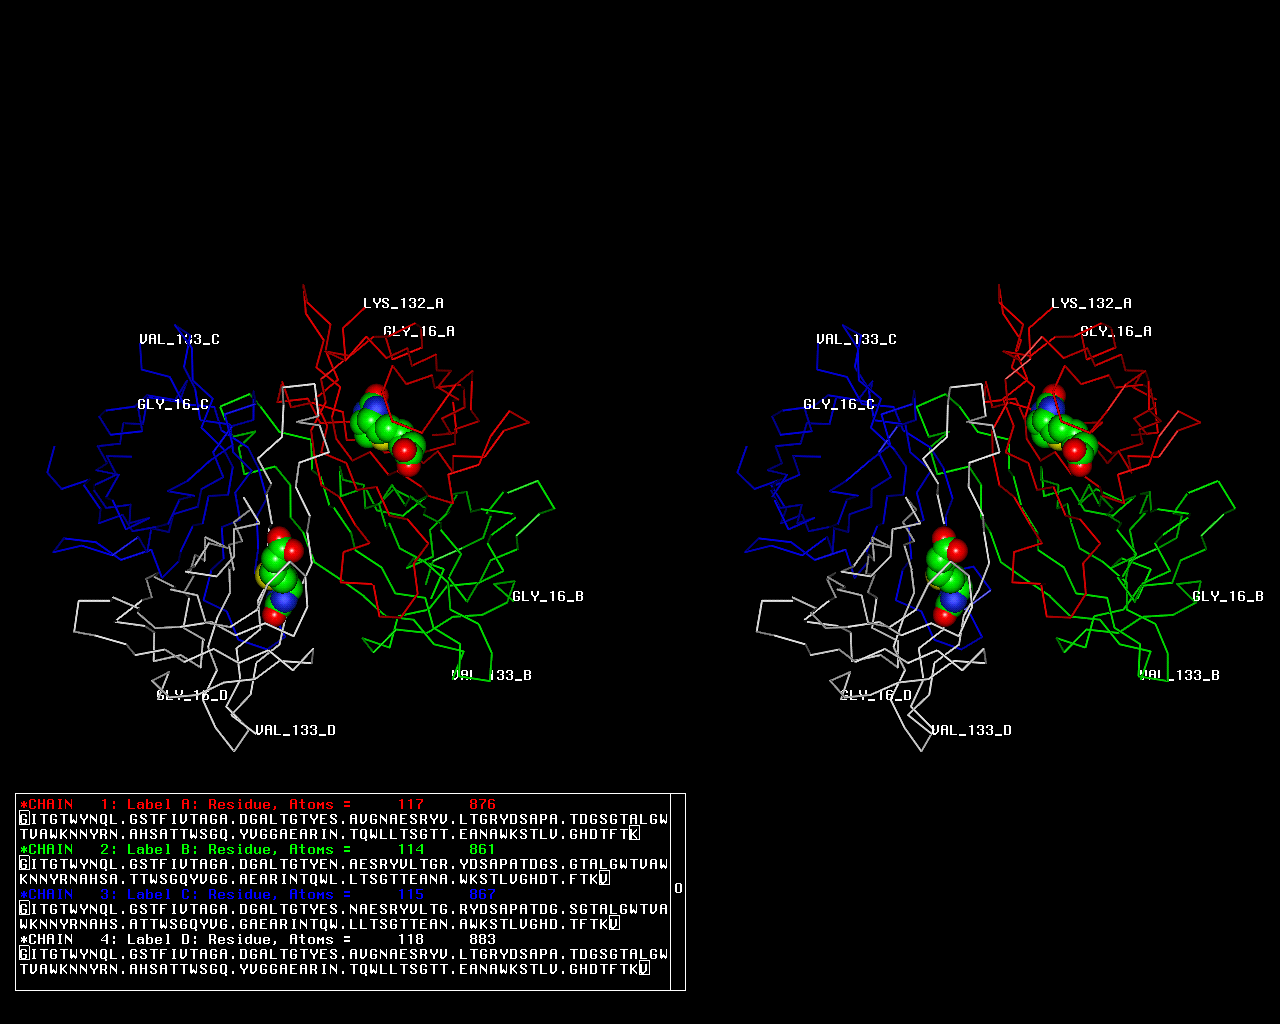Select boxed first residue G of Chain A

(24, 819)
